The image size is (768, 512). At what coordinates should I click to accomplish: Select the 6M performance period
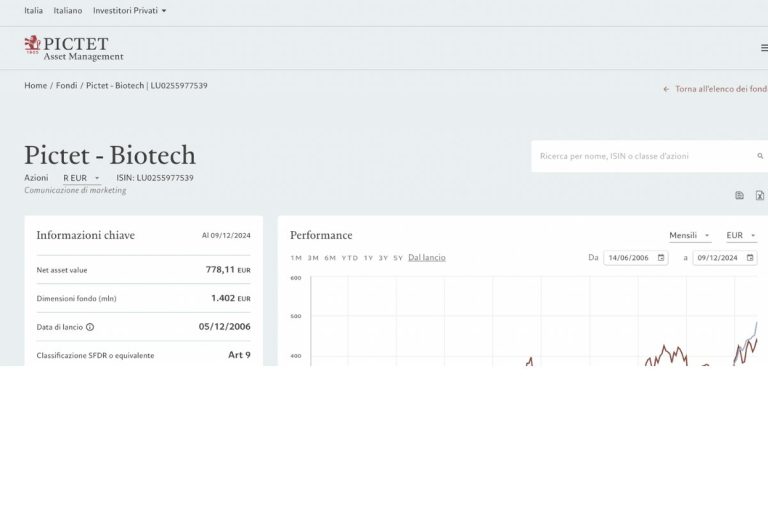tap(330, 258)
